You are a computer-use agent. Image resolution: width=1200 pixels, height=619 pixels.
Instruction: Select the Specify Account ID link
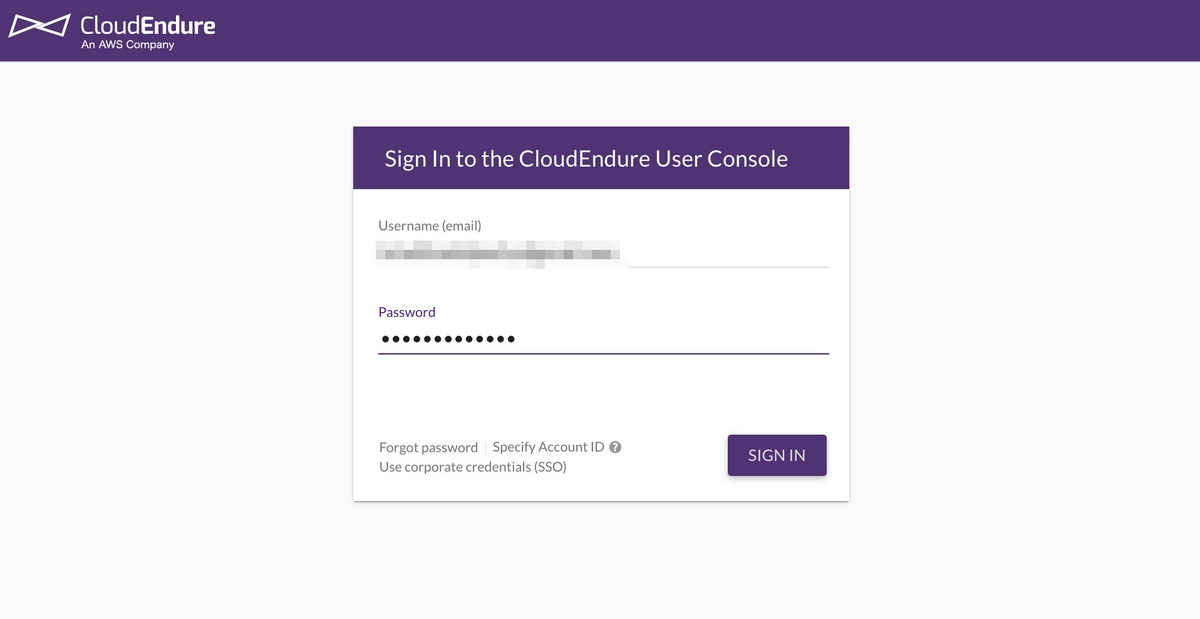coord(548,447)
